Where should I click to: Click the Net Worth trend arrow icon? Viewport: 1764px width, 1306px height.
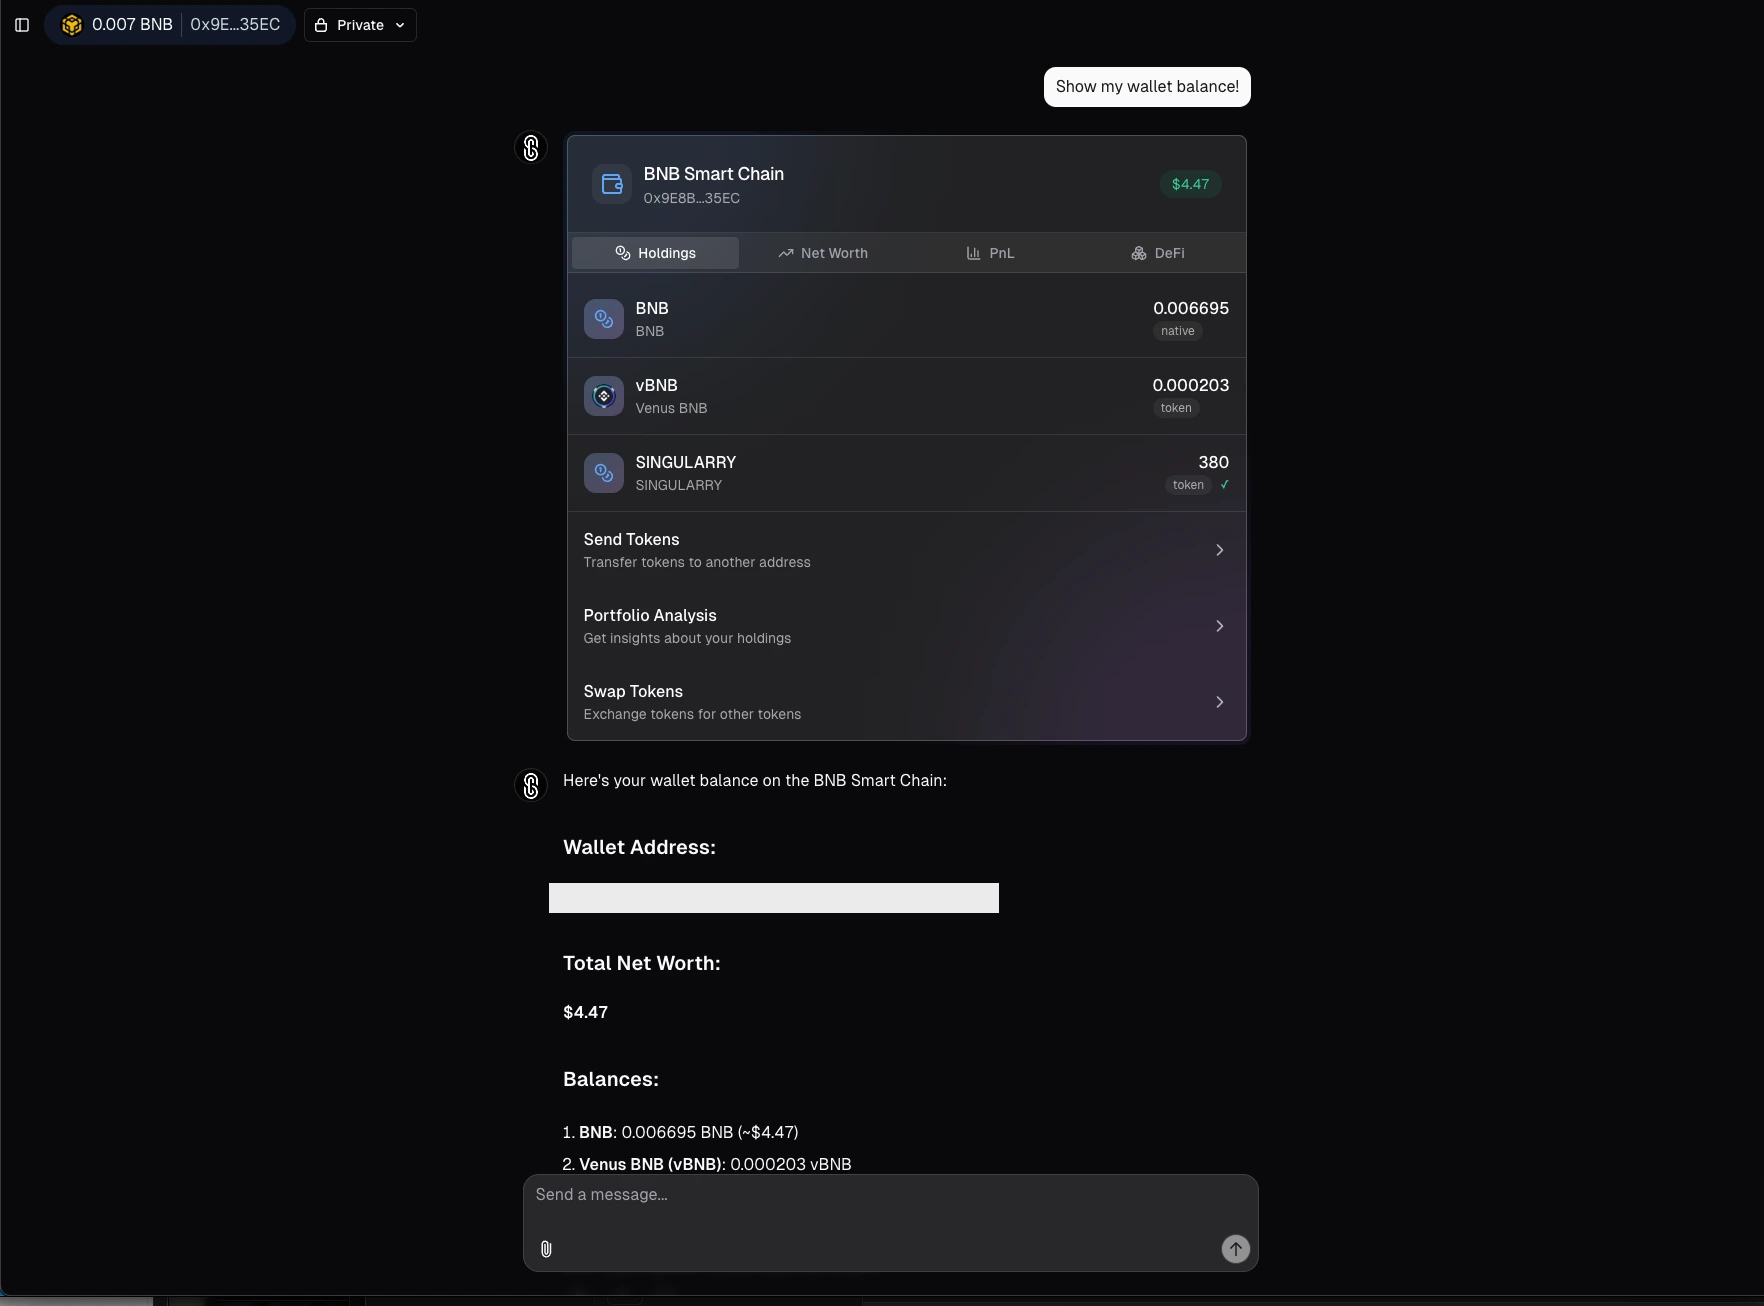[785, 253]
